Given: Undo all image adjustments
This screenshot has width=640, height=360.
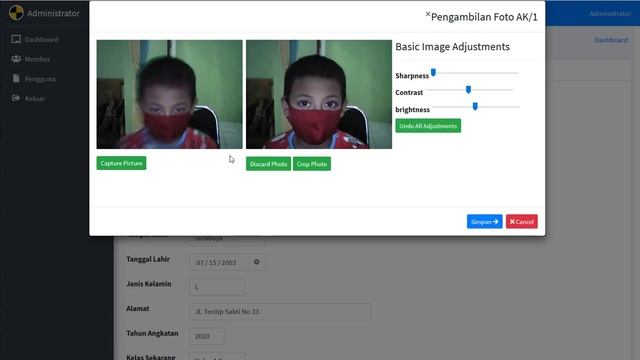Looking at the screenshot, I should [x=428, y=126].
